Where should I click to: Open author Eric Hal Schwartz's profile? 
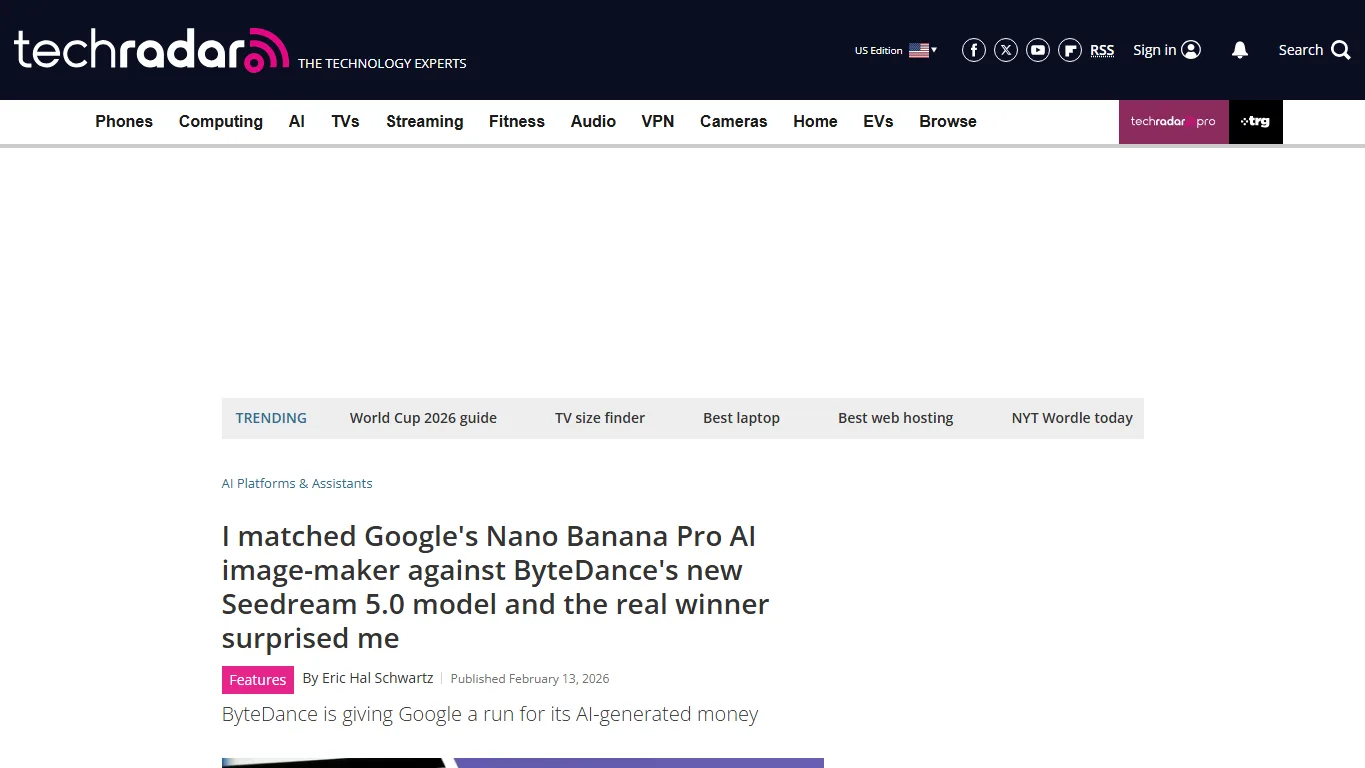point(378,678)
